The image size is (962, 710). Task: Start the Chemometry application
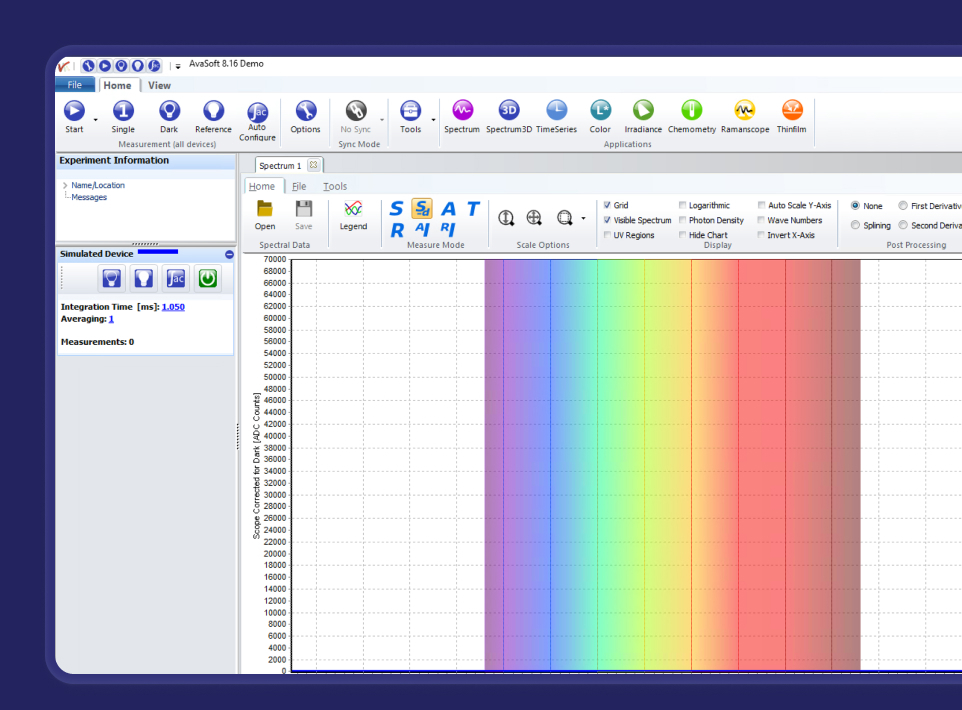(691, 112)
